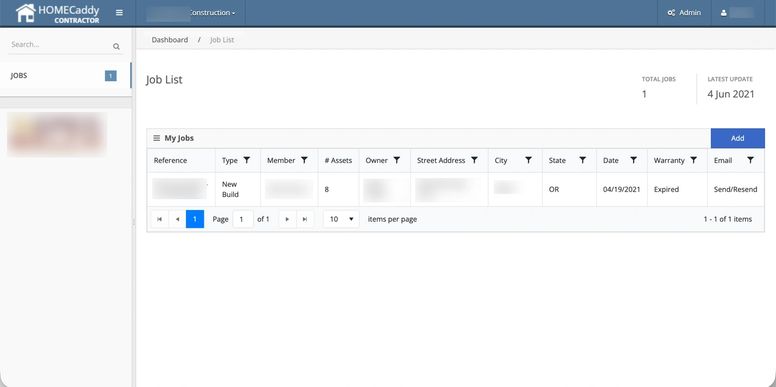Screen dimensions: 776x387
Task: Click the JOBS count badge
Action: 111,76
